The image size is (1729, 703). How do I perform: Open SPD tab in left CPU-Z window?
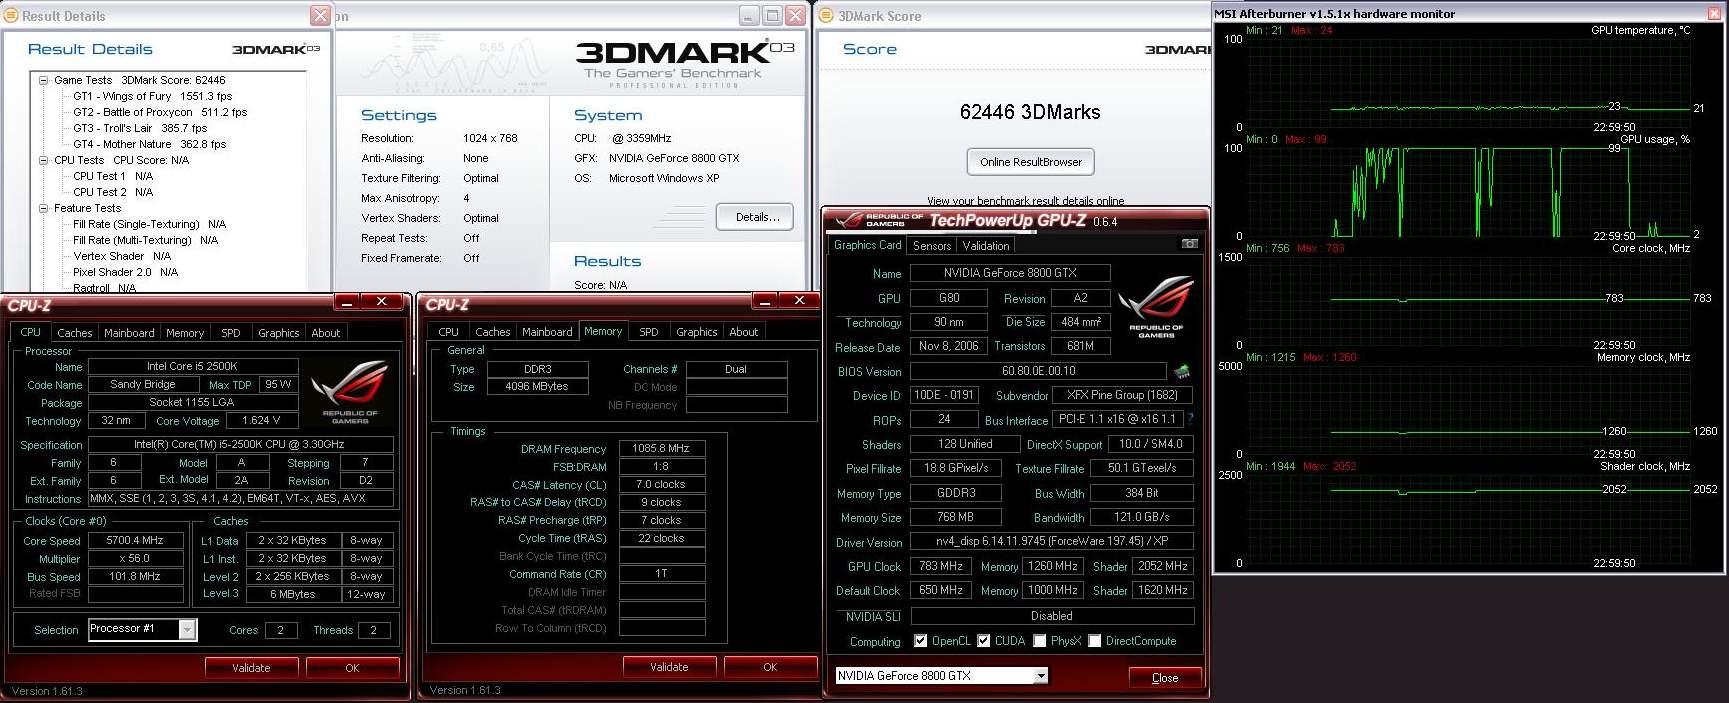tap(231, 333)
